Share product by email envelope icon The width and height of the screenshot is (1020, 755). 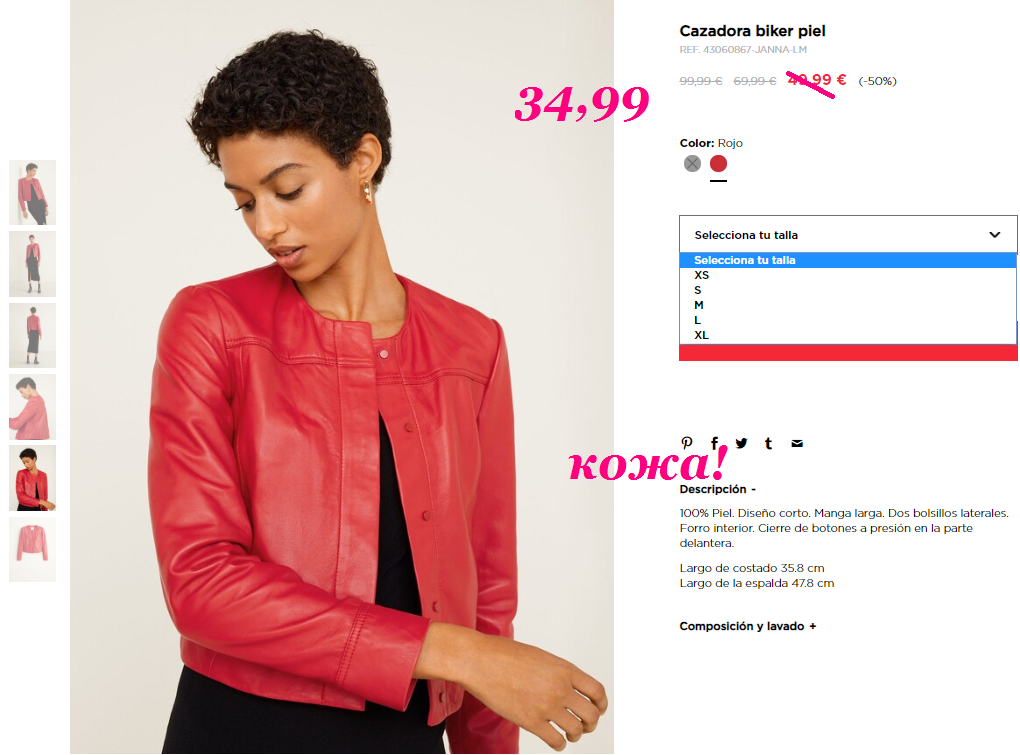(x=797, y=444)
